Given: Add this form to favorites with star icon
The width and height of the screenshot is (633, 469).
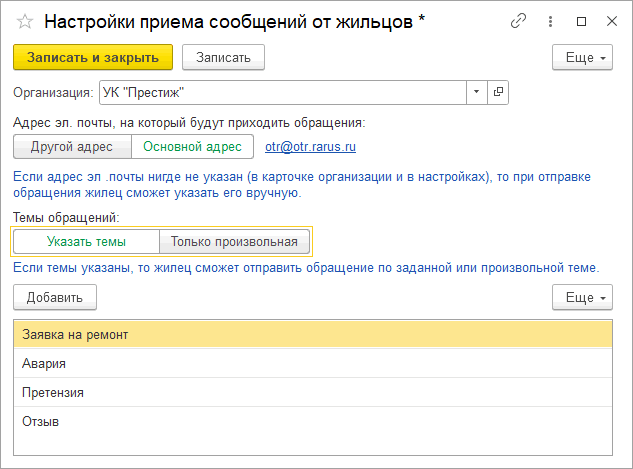Looking at the screenshot, I should click(25, 22).
